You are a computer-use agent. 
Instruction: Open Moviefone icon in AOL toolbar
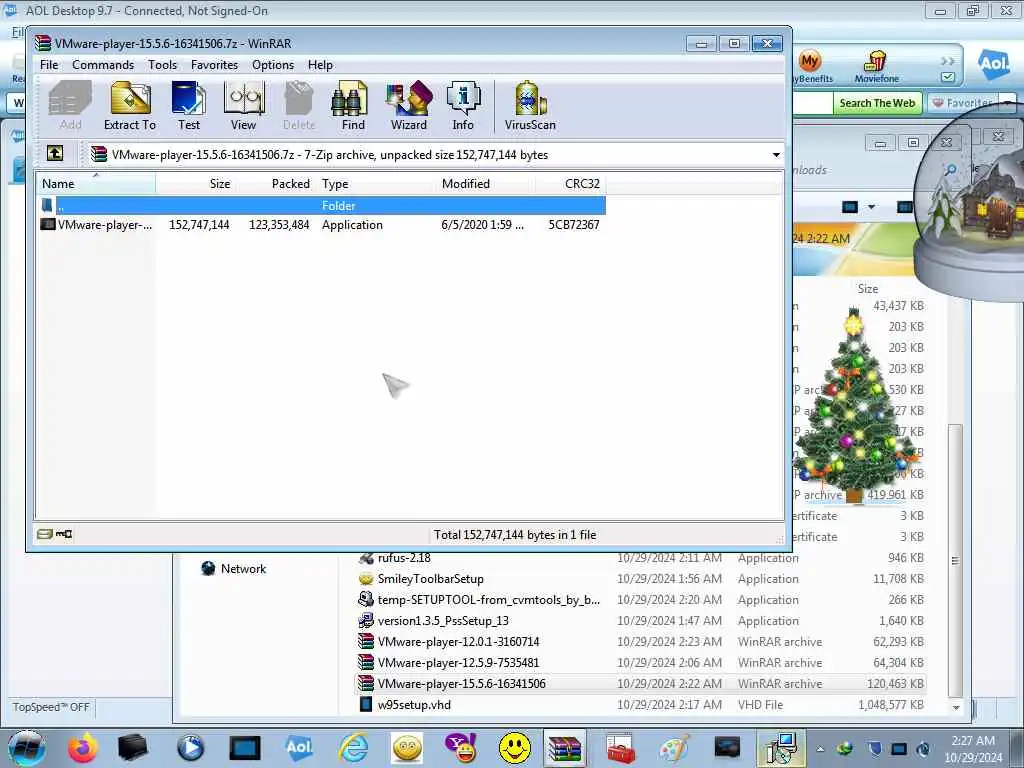(x=876, y=67)
